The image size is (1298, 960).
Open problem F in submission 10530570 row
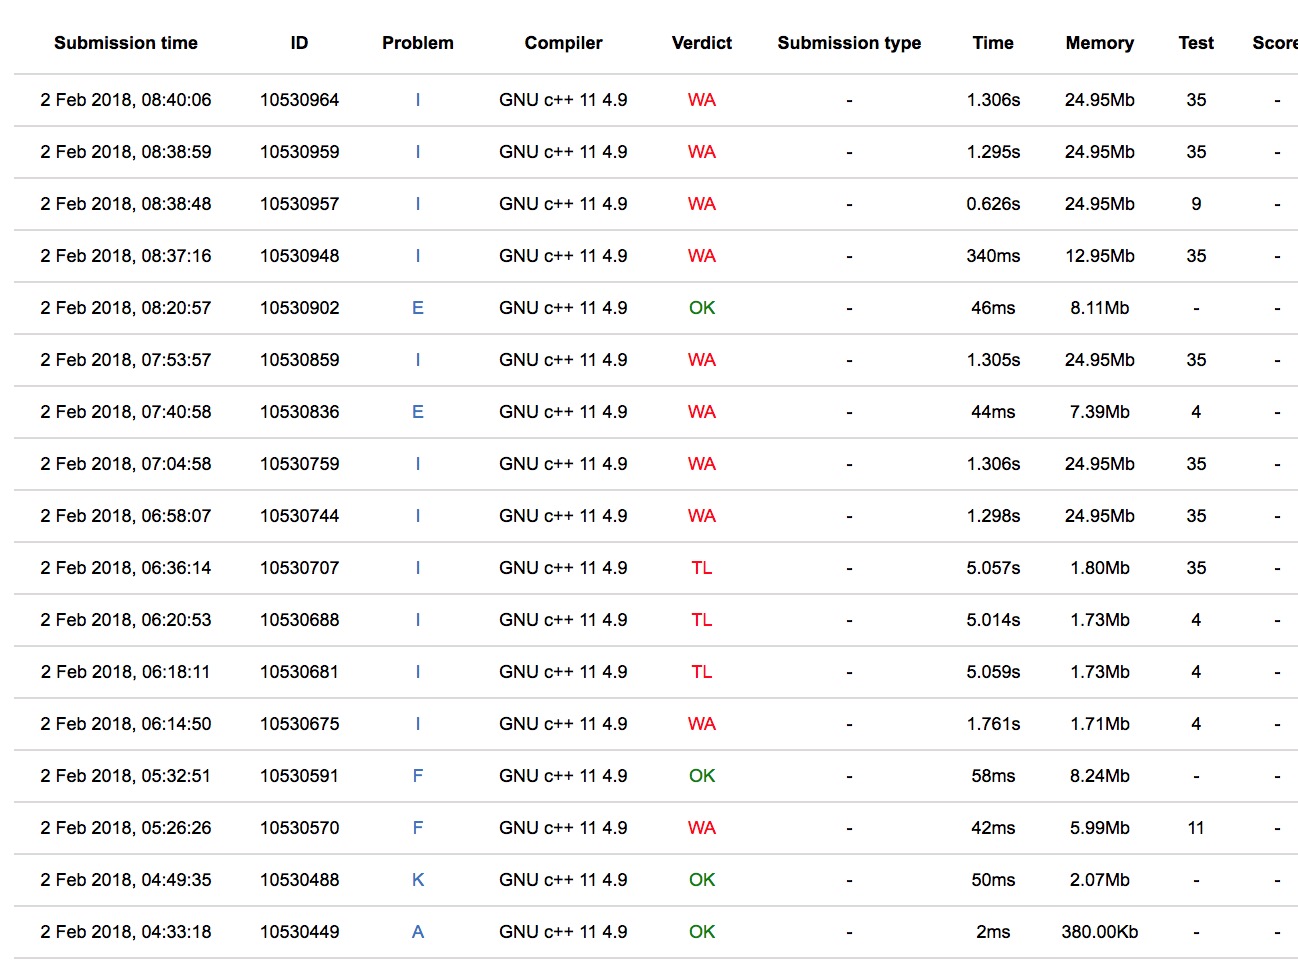point(418,828)
